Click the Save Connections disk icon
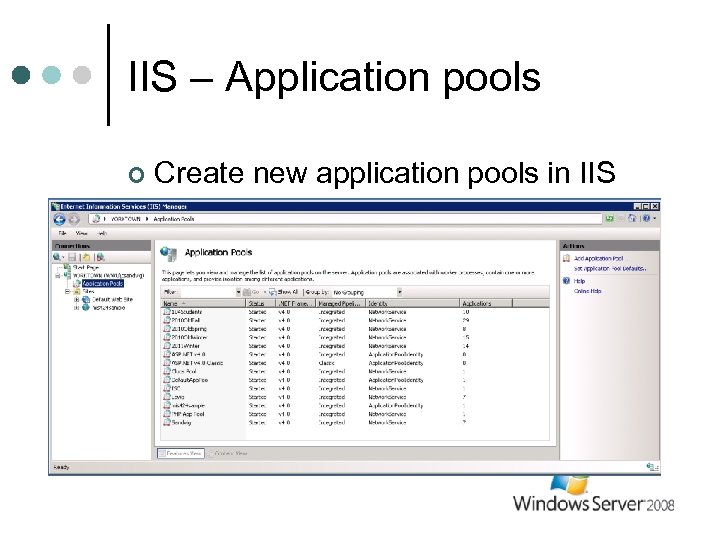 [72, 257]
